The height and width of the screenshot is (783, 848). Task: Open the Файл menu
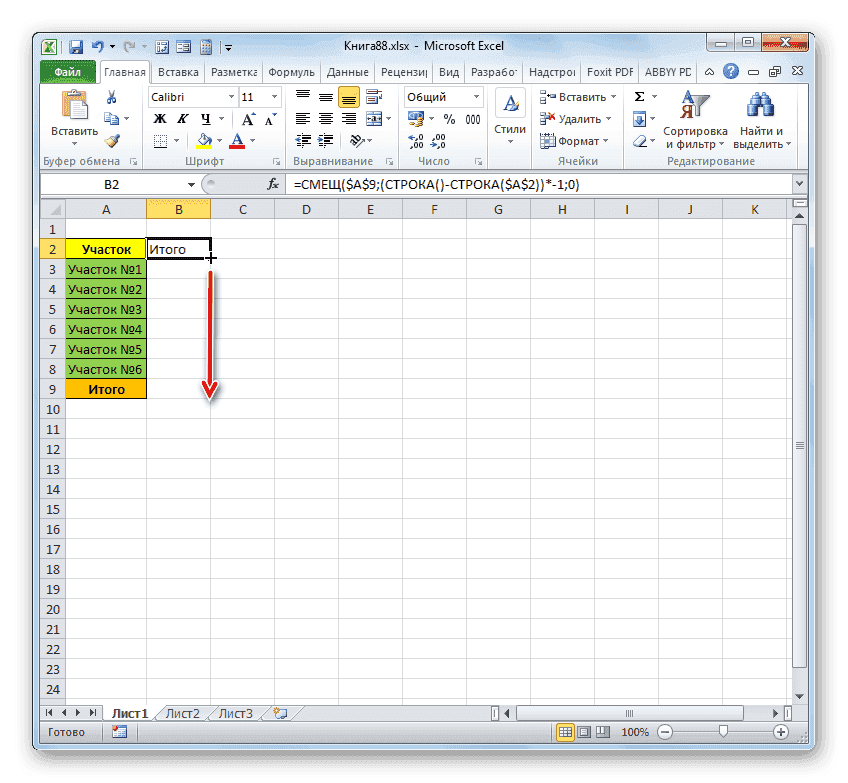point(66,71)
